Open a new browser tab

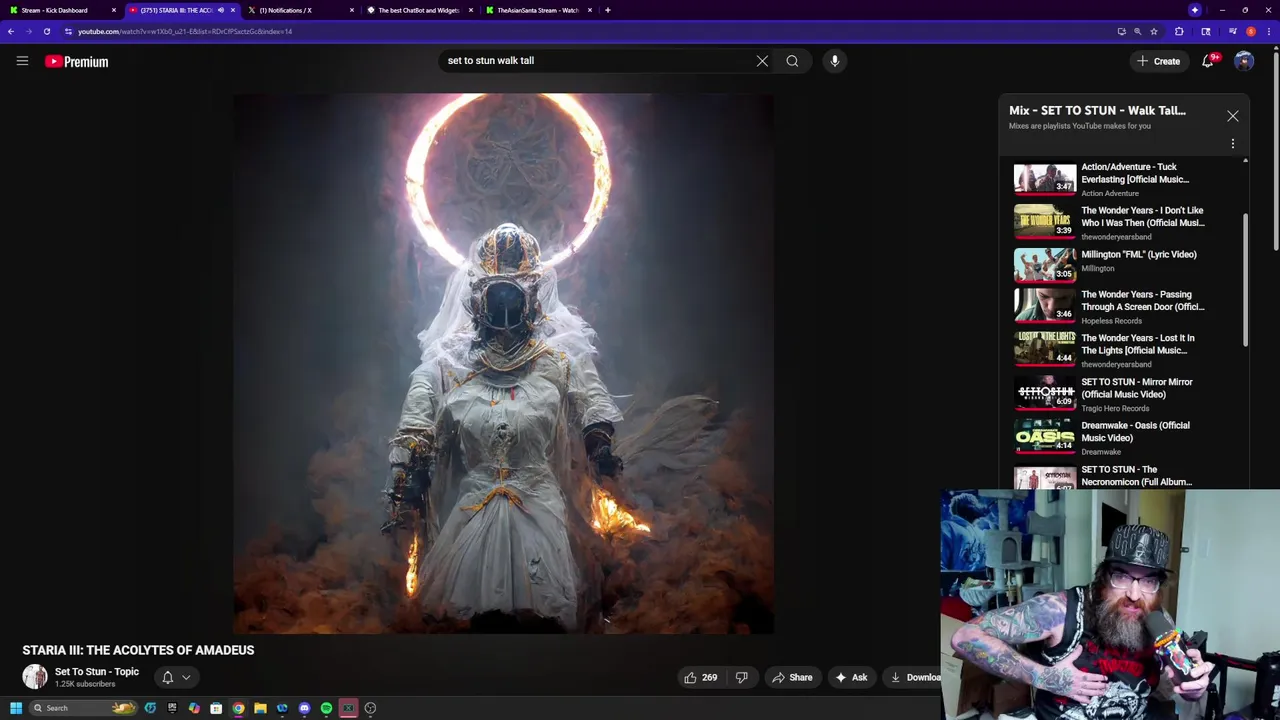(x=608, y=10)
